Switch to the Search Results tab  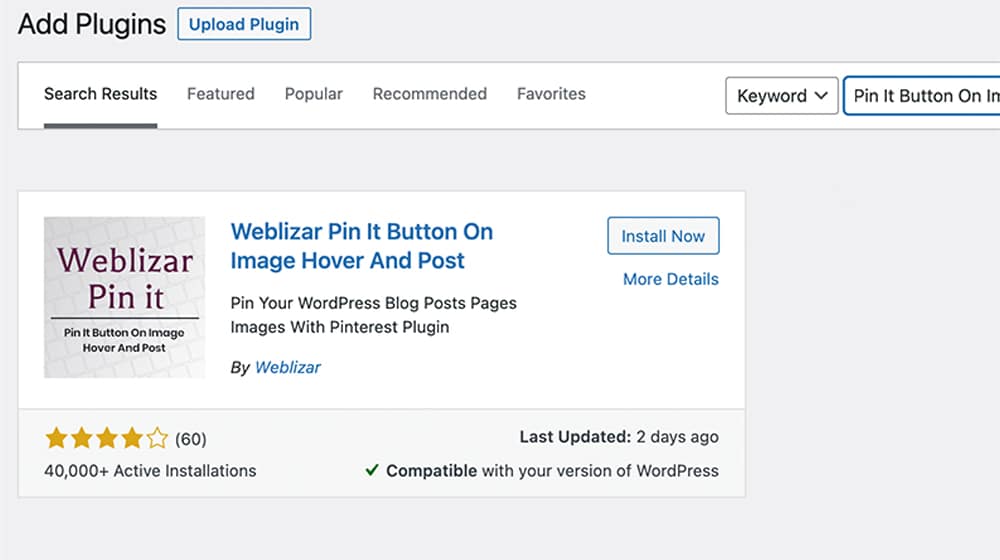click(100, 94)
